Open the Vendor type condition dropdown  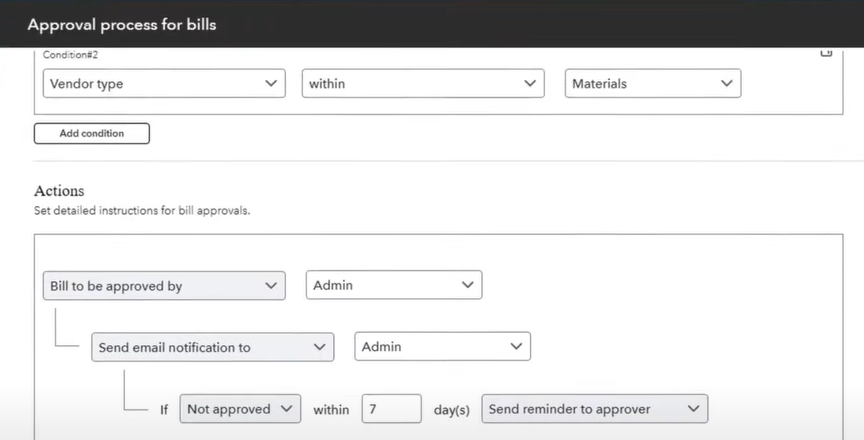164,83
